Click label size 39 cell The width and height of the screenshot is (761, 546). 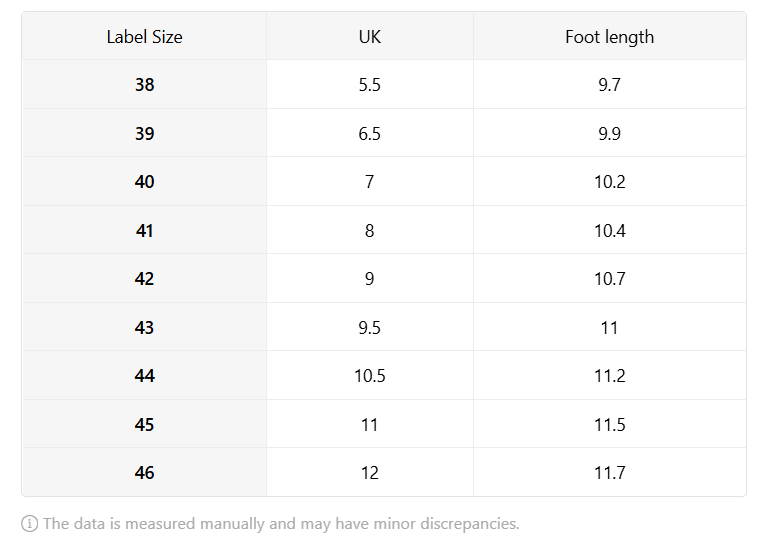[x=144, y=133]
